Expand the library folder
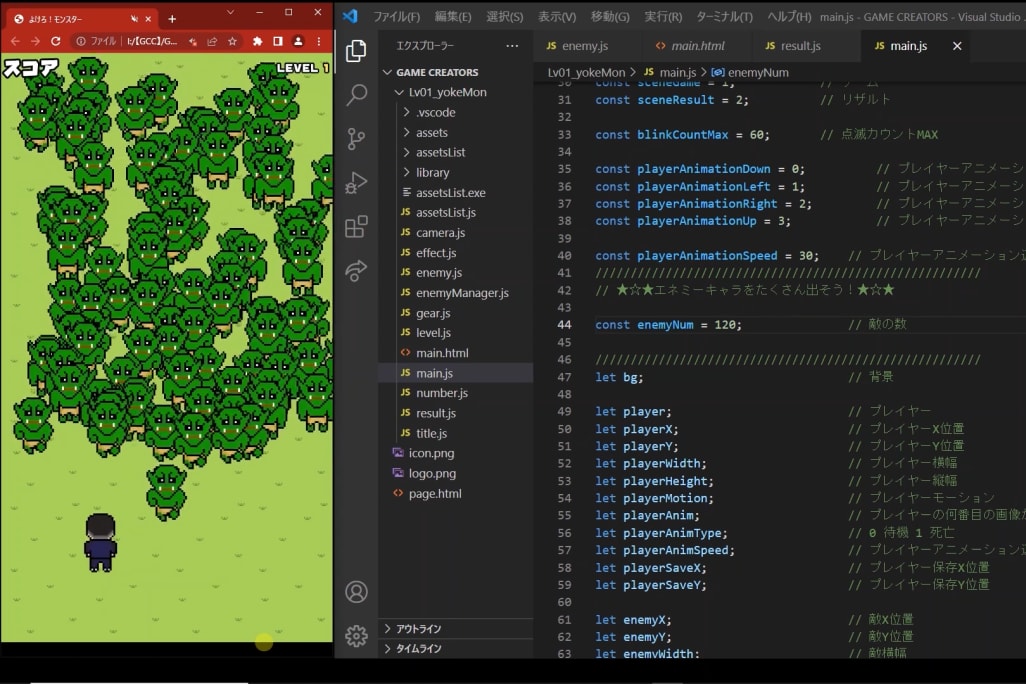Image resolution: width=1026 pixels, height=684 pixels. tap(432, 172)
